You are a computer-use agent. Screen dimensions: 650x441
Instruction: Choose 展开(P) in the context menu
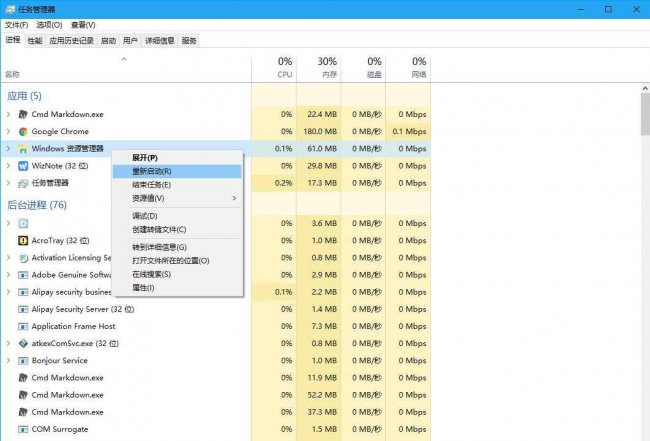(177, 158)
